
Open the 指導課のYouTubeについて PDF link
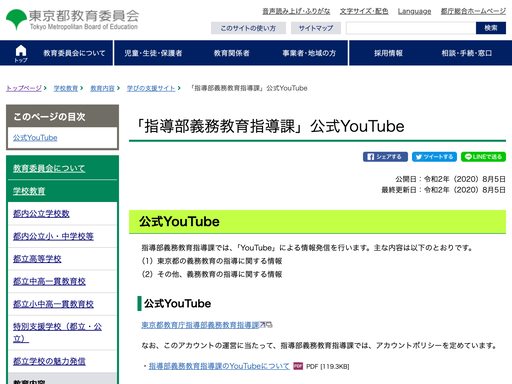click(x=219, y=366)
